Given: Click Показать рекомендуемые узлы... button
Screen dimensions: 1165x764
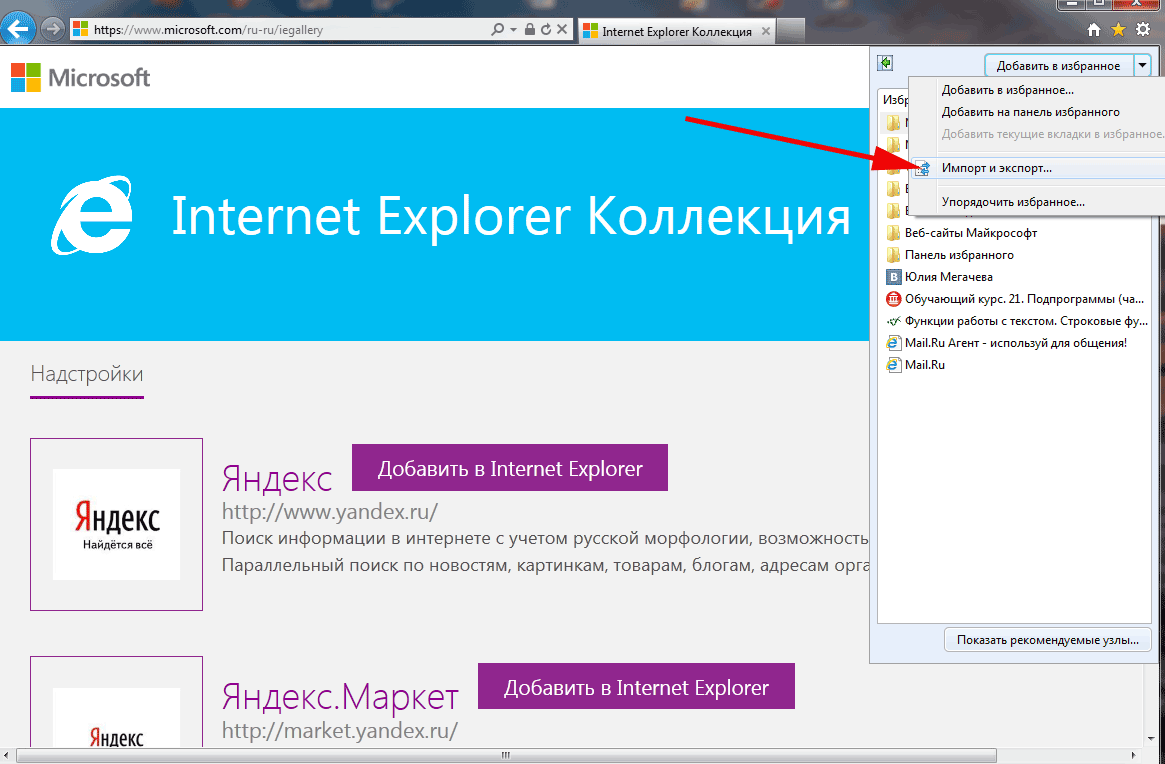Looking at the screenshot, I should 1048,640.
